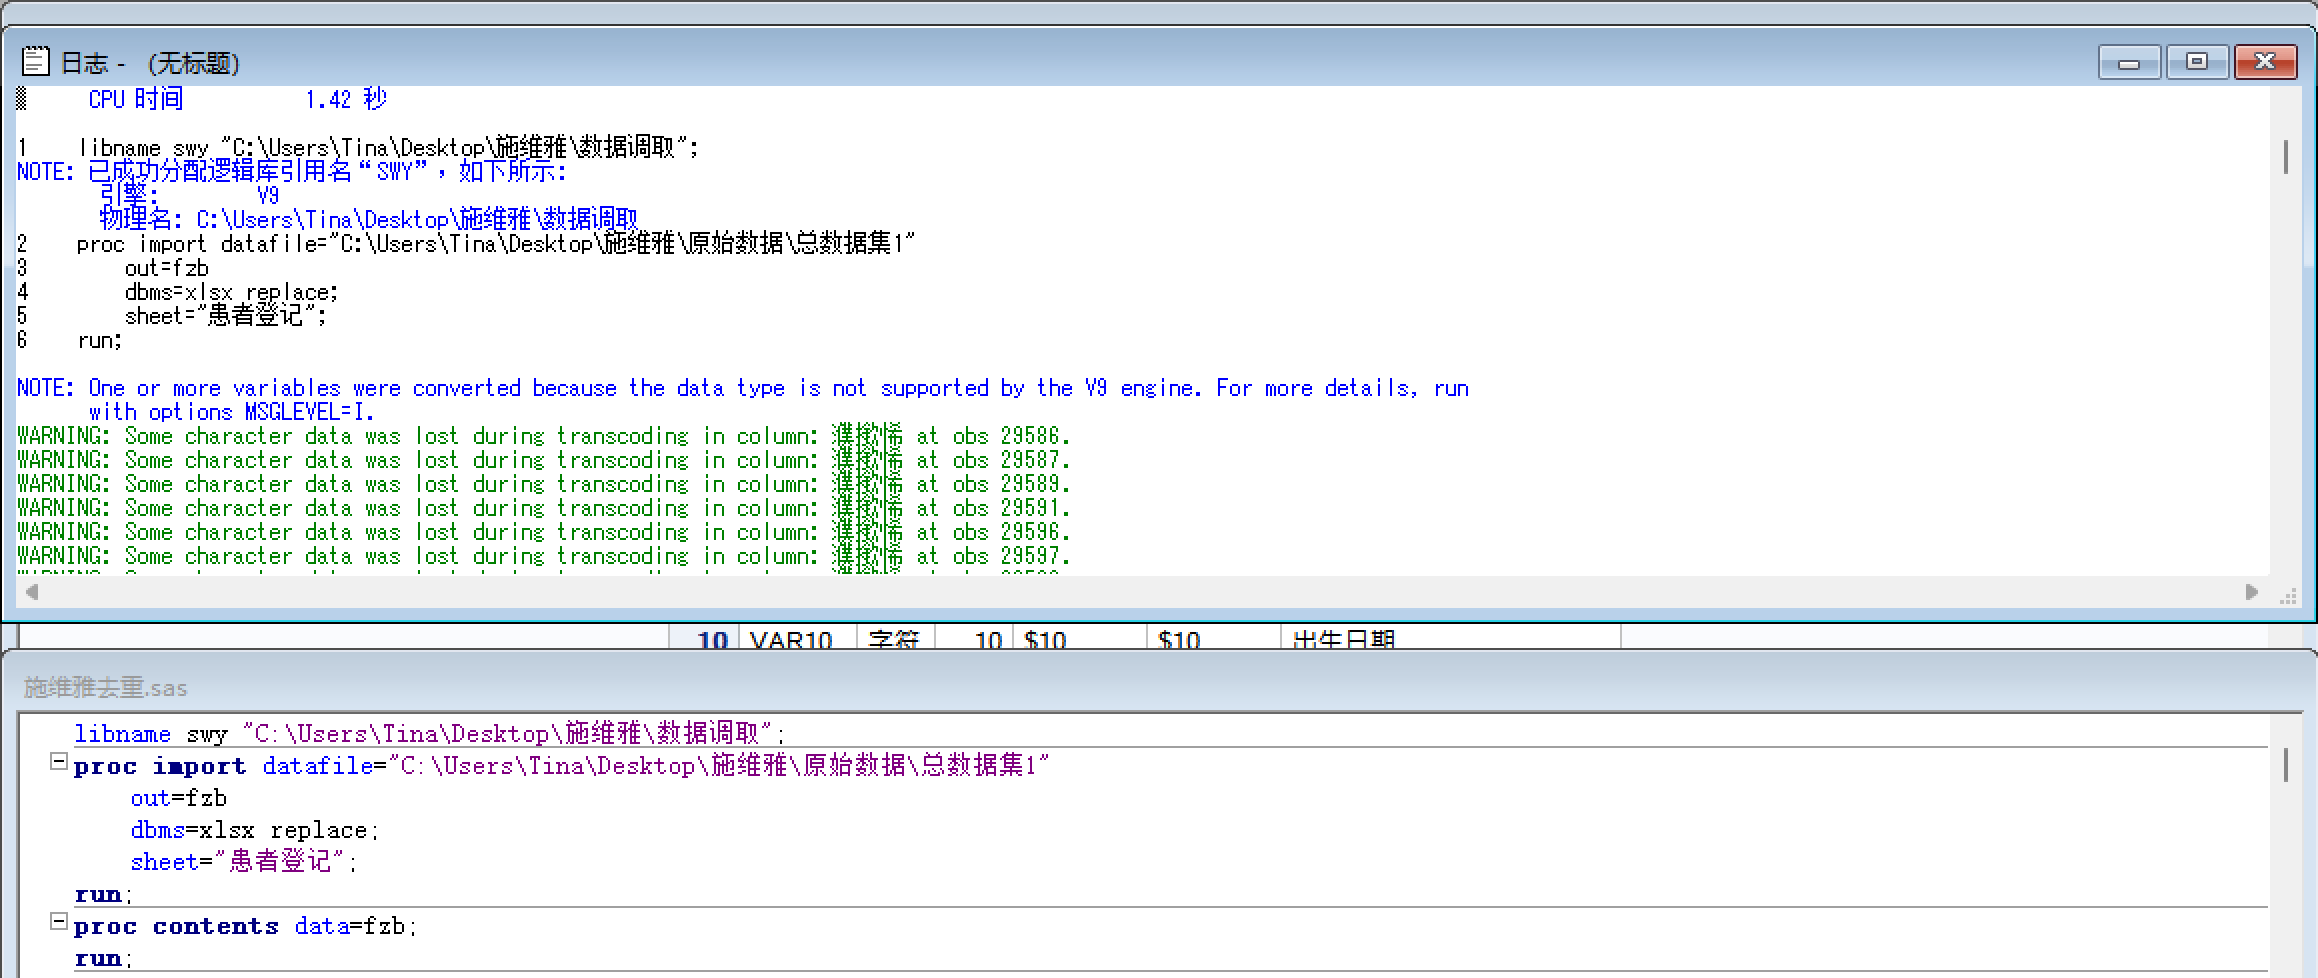
Task: Maximize the log window
Action: tap(2197, 63)
